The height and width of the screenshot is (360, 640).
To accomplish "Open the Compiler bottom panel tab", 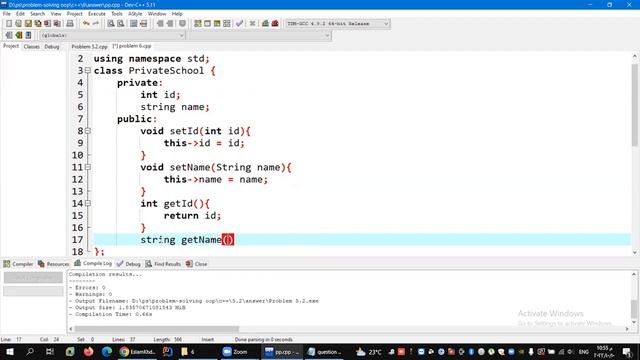I will (18, 264).
